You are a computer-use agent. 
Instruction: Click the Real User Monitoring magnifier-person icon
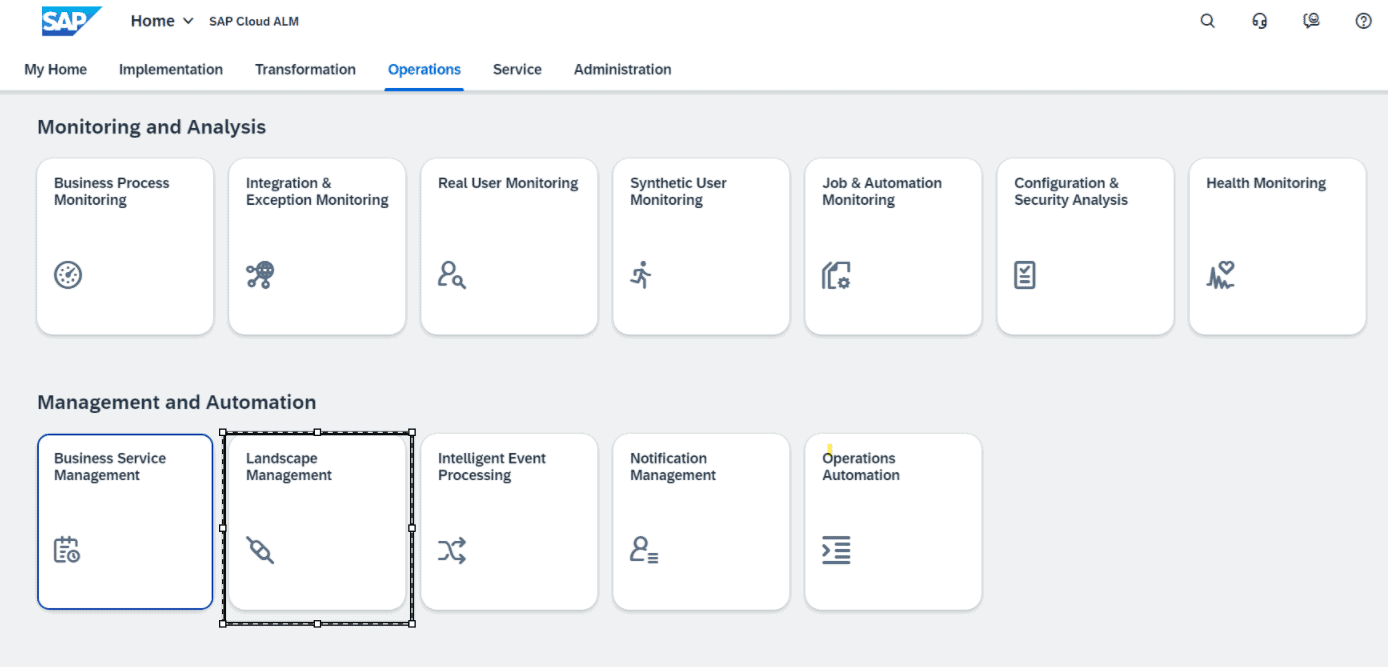pos(451,275)
